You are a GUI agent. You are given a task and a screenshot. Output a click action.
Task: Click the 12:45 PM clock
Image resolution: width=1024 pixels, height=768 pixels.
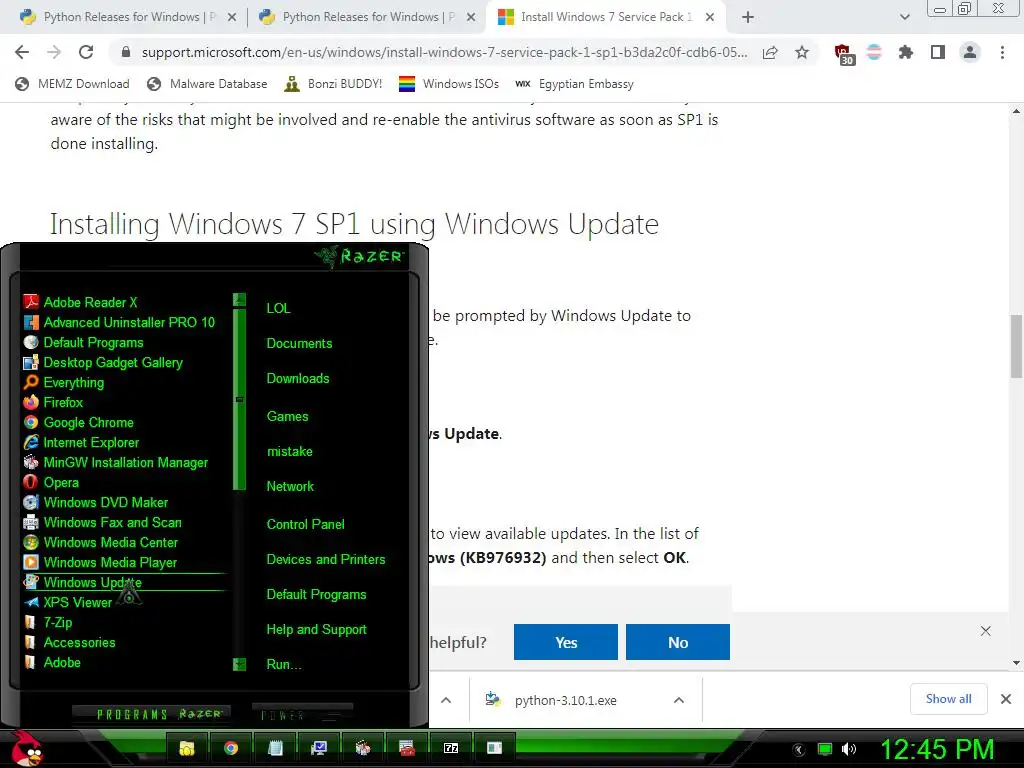(x=937, y=749)
